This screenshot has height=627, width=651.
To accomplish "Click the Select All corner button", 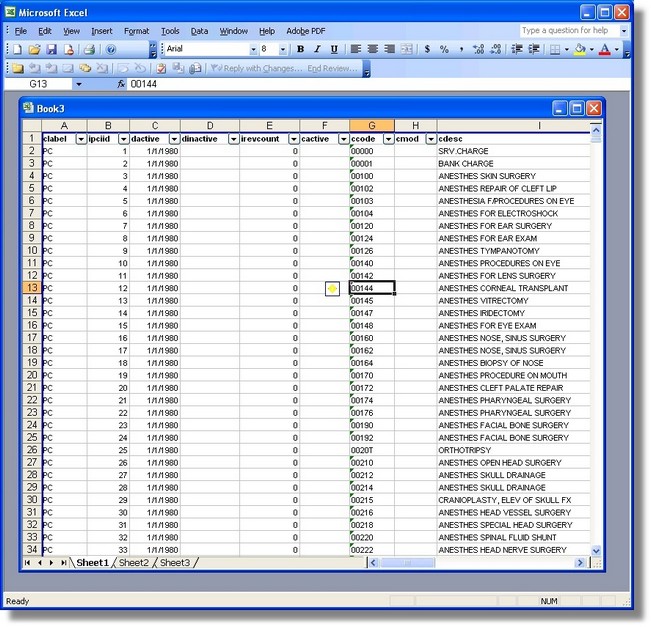I will pos(32,126).
